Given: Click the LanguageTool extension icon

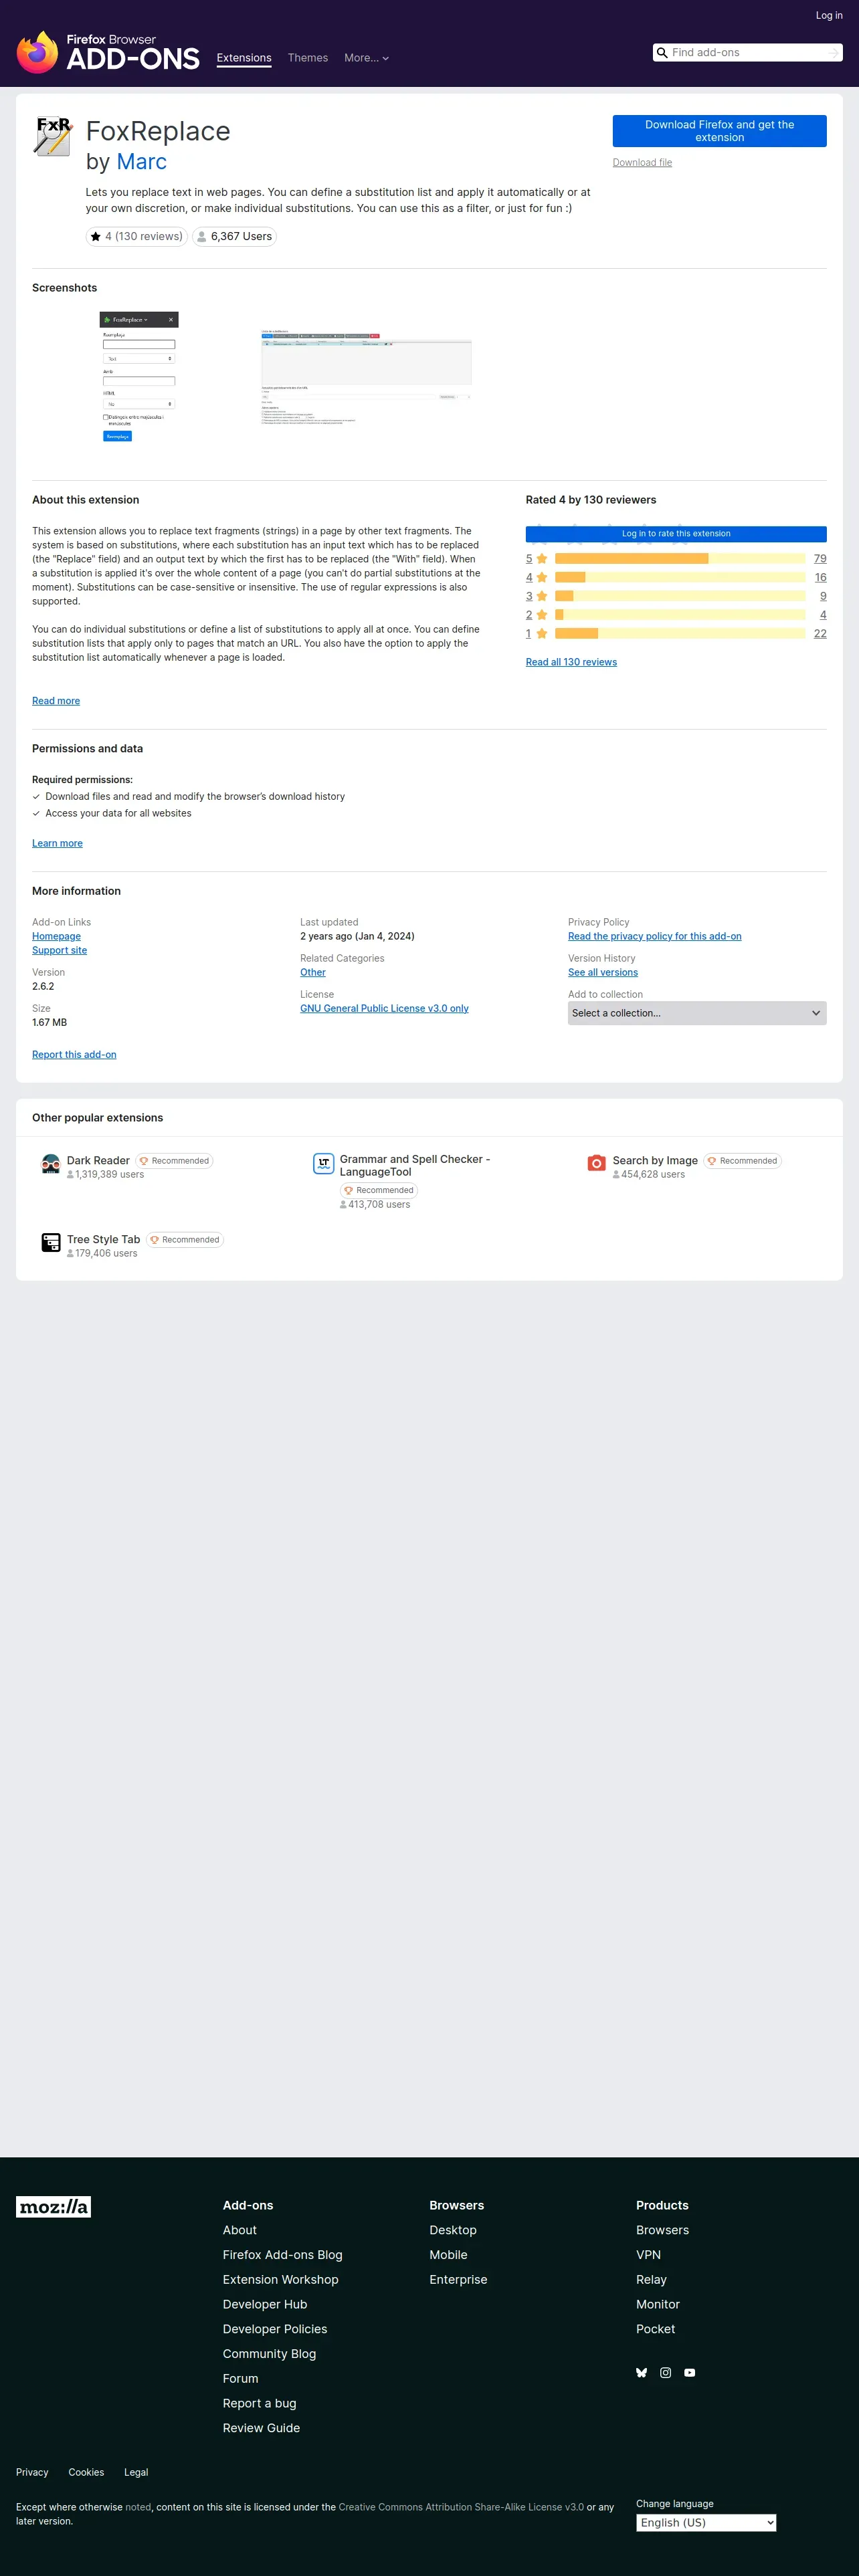Looking at the screenshot, I should point(323,1163).
